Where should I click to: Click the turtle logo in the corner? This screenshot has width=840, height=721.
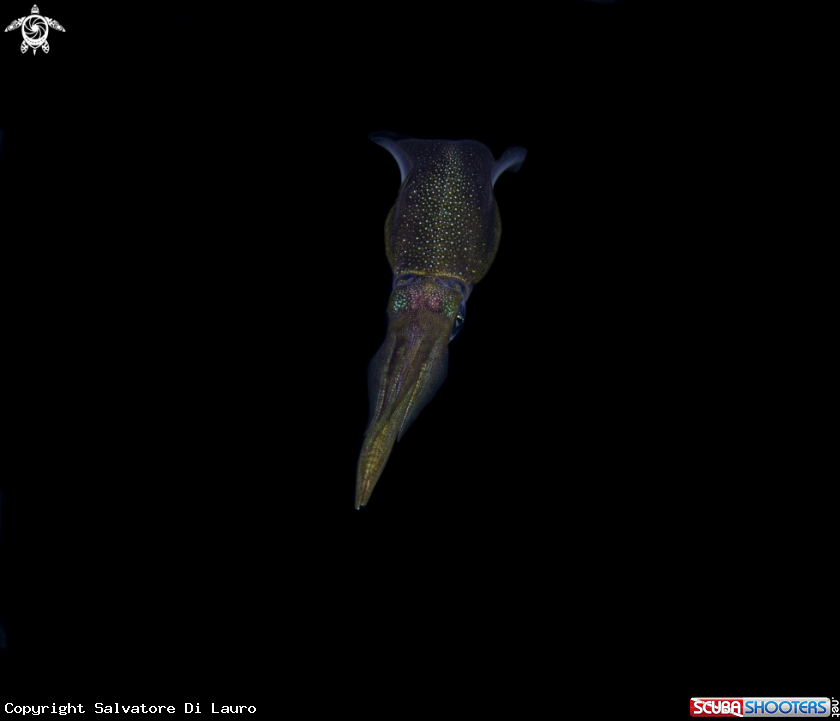34,29
